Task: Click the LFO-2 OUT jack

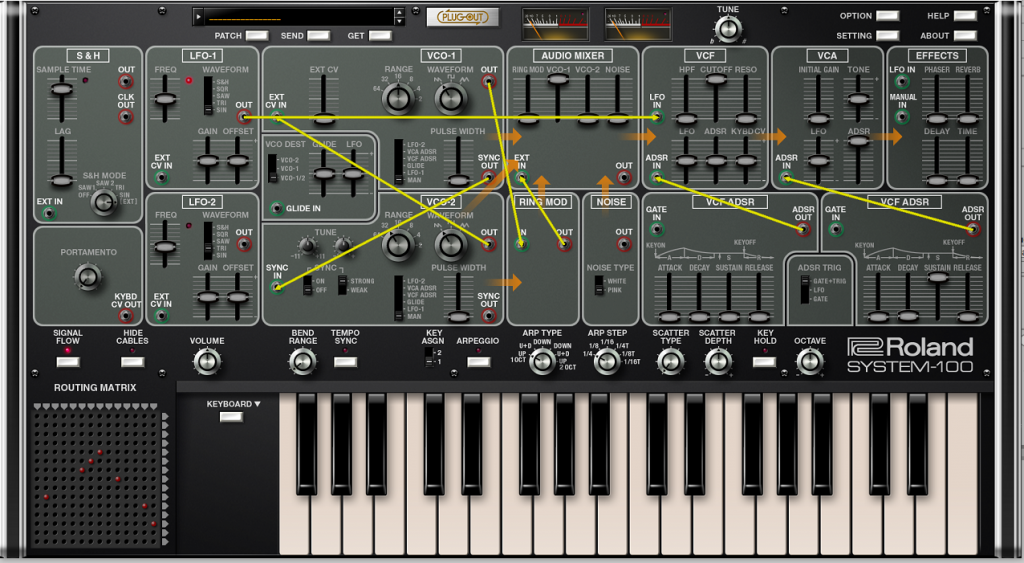Action: point(244,244)
